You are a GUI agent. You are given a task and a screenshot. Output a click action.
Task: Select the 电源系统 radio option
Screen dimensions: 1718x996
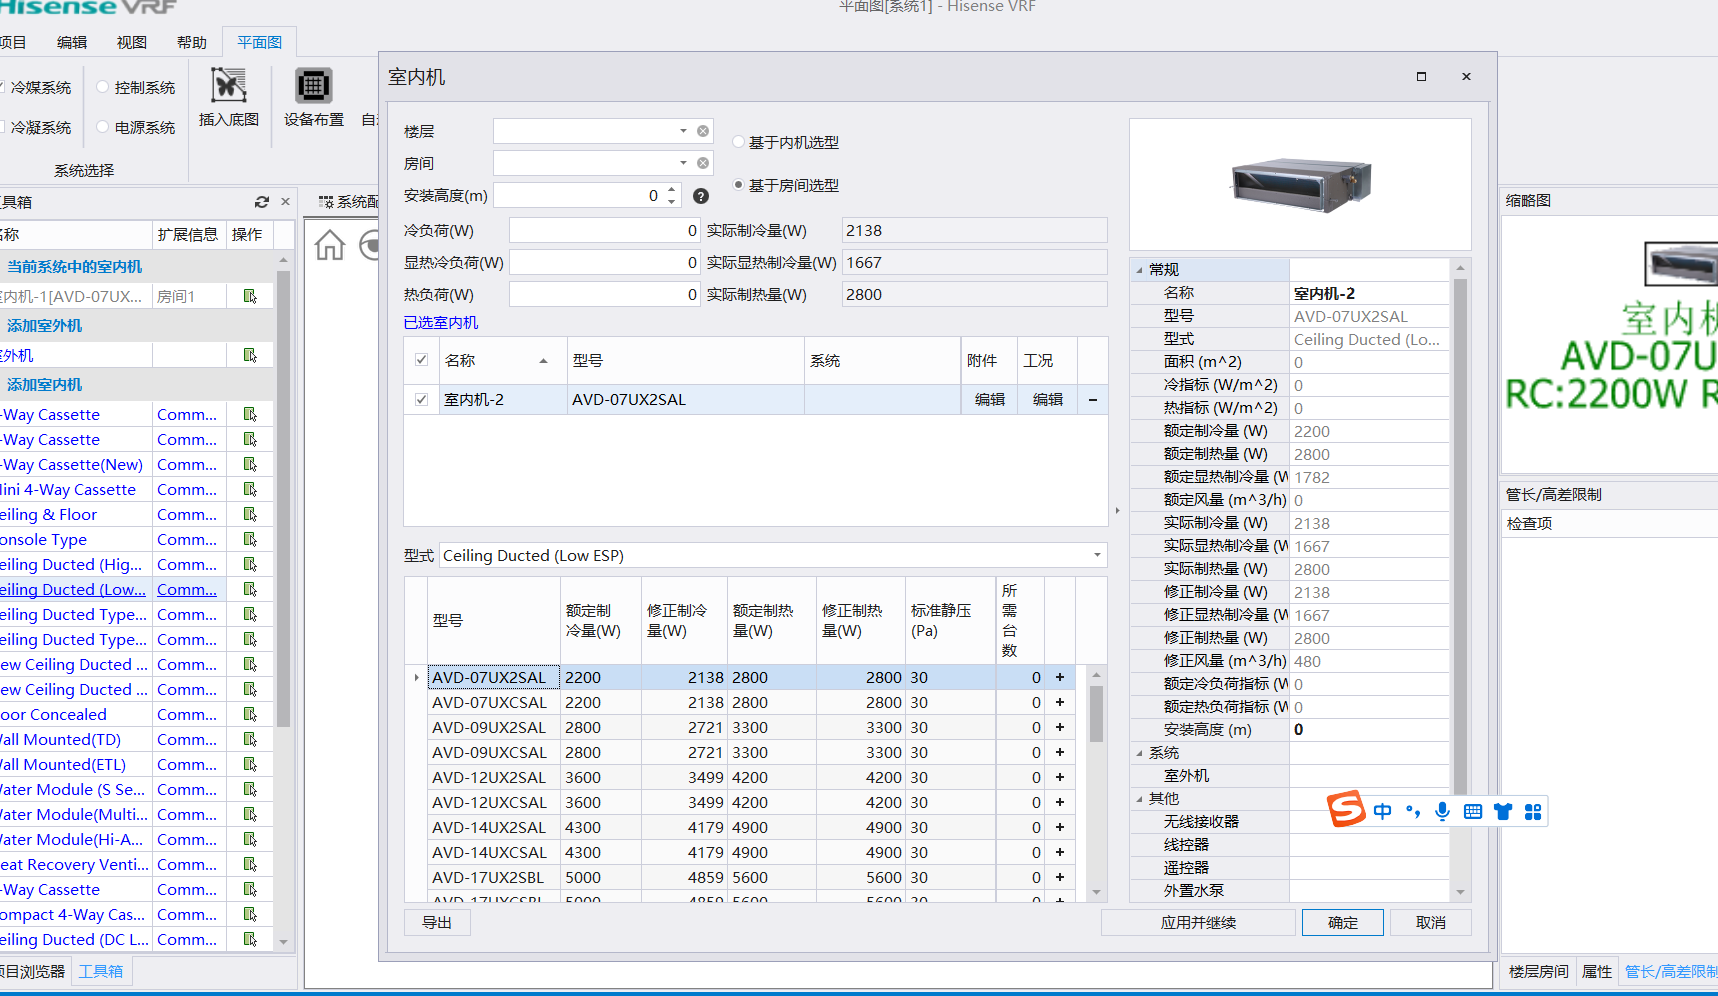tap(103, 127)
